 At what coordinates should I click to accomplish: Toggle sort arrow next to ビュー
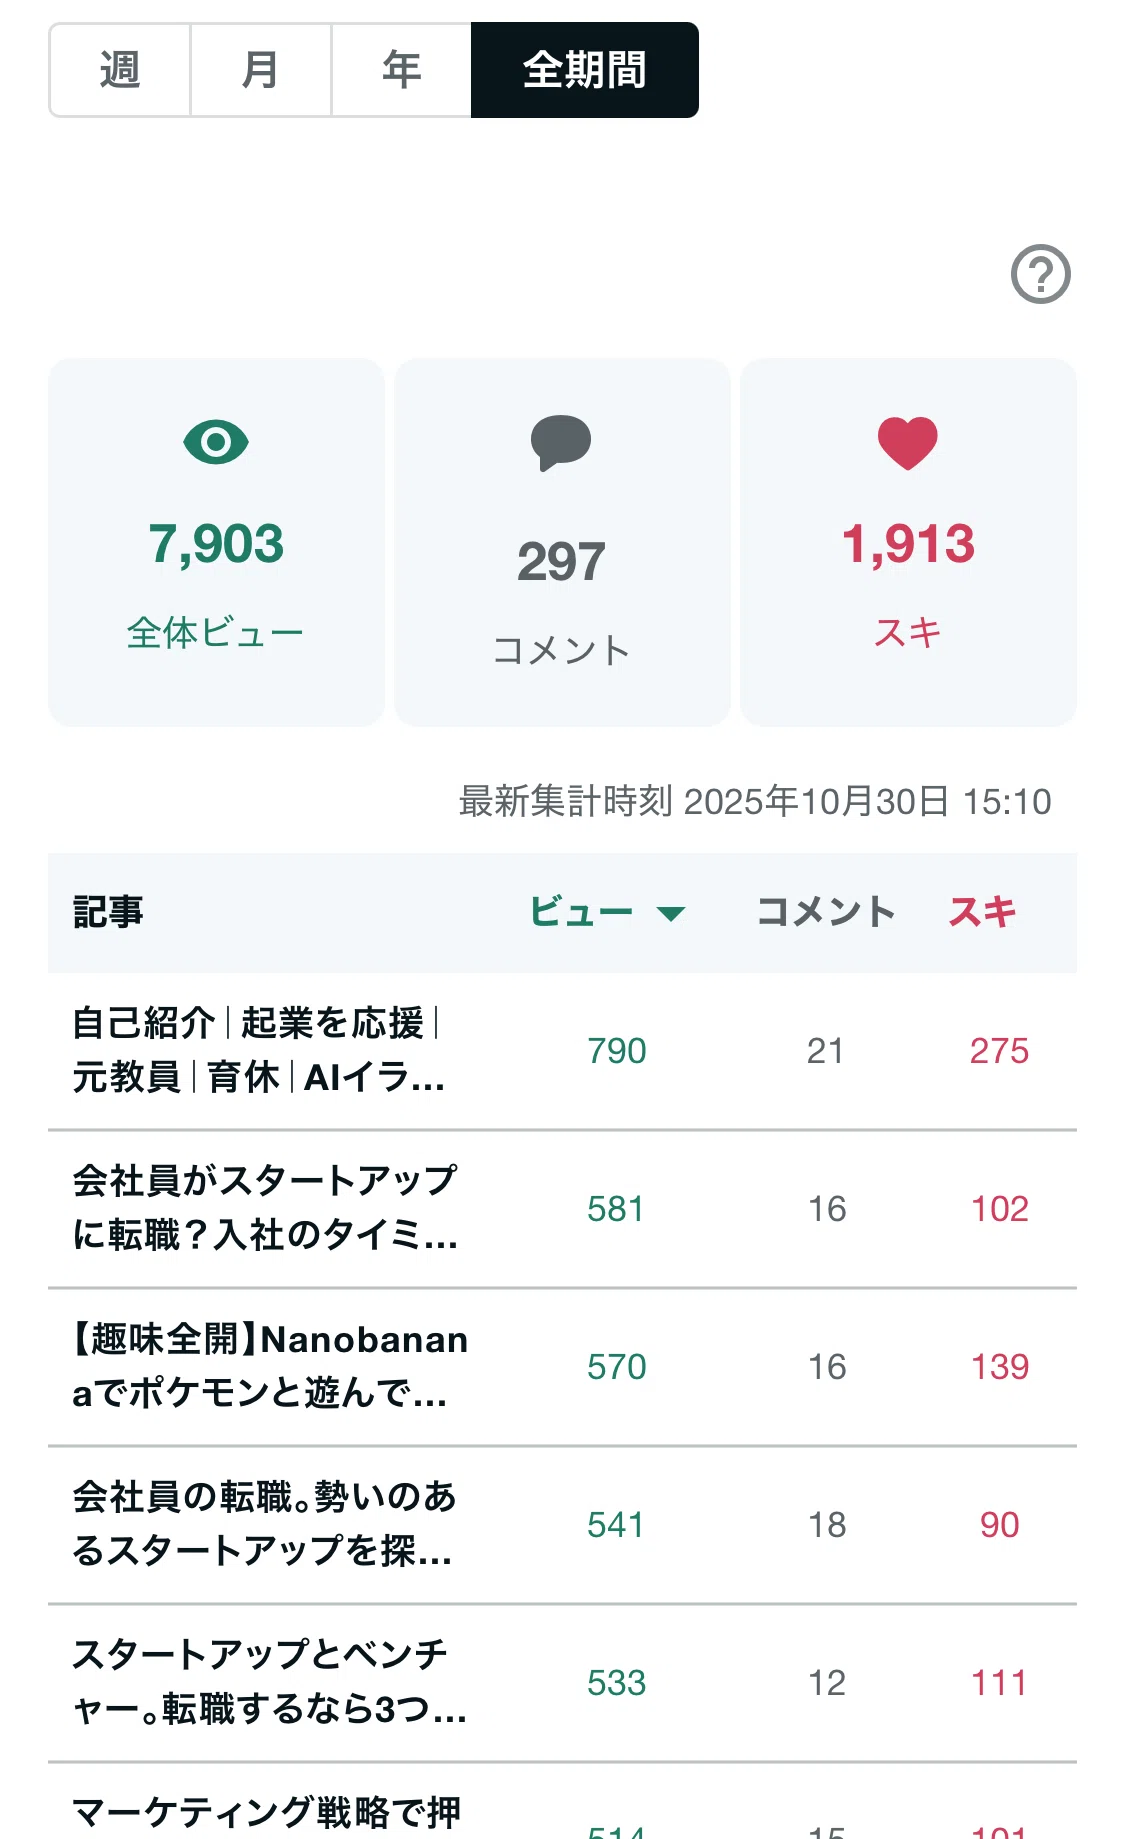click(670, 913)
